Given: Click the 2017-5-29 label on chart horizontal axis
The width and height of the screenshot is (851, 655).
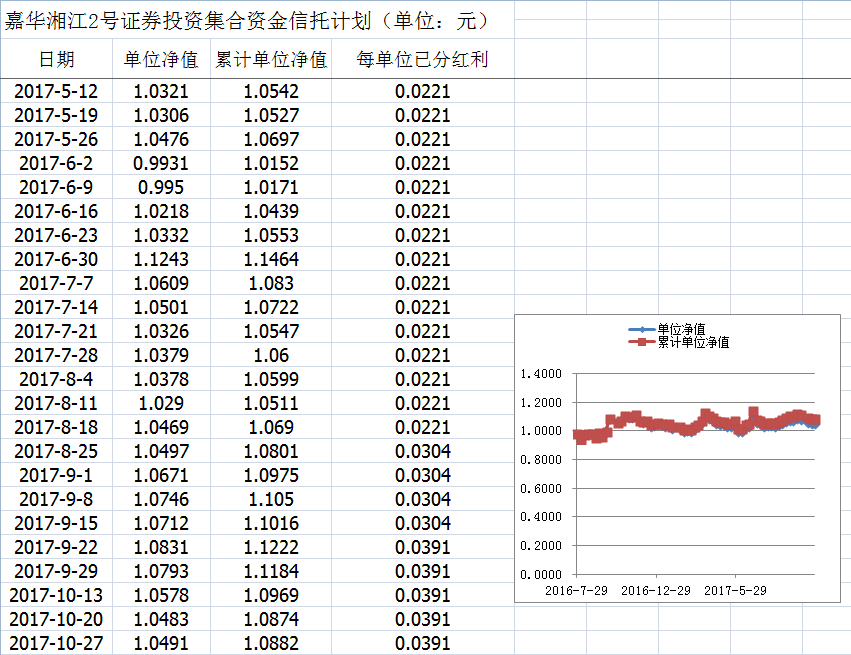Looking at the screenshot, I should pyautogui.click(x=735, y=590).
